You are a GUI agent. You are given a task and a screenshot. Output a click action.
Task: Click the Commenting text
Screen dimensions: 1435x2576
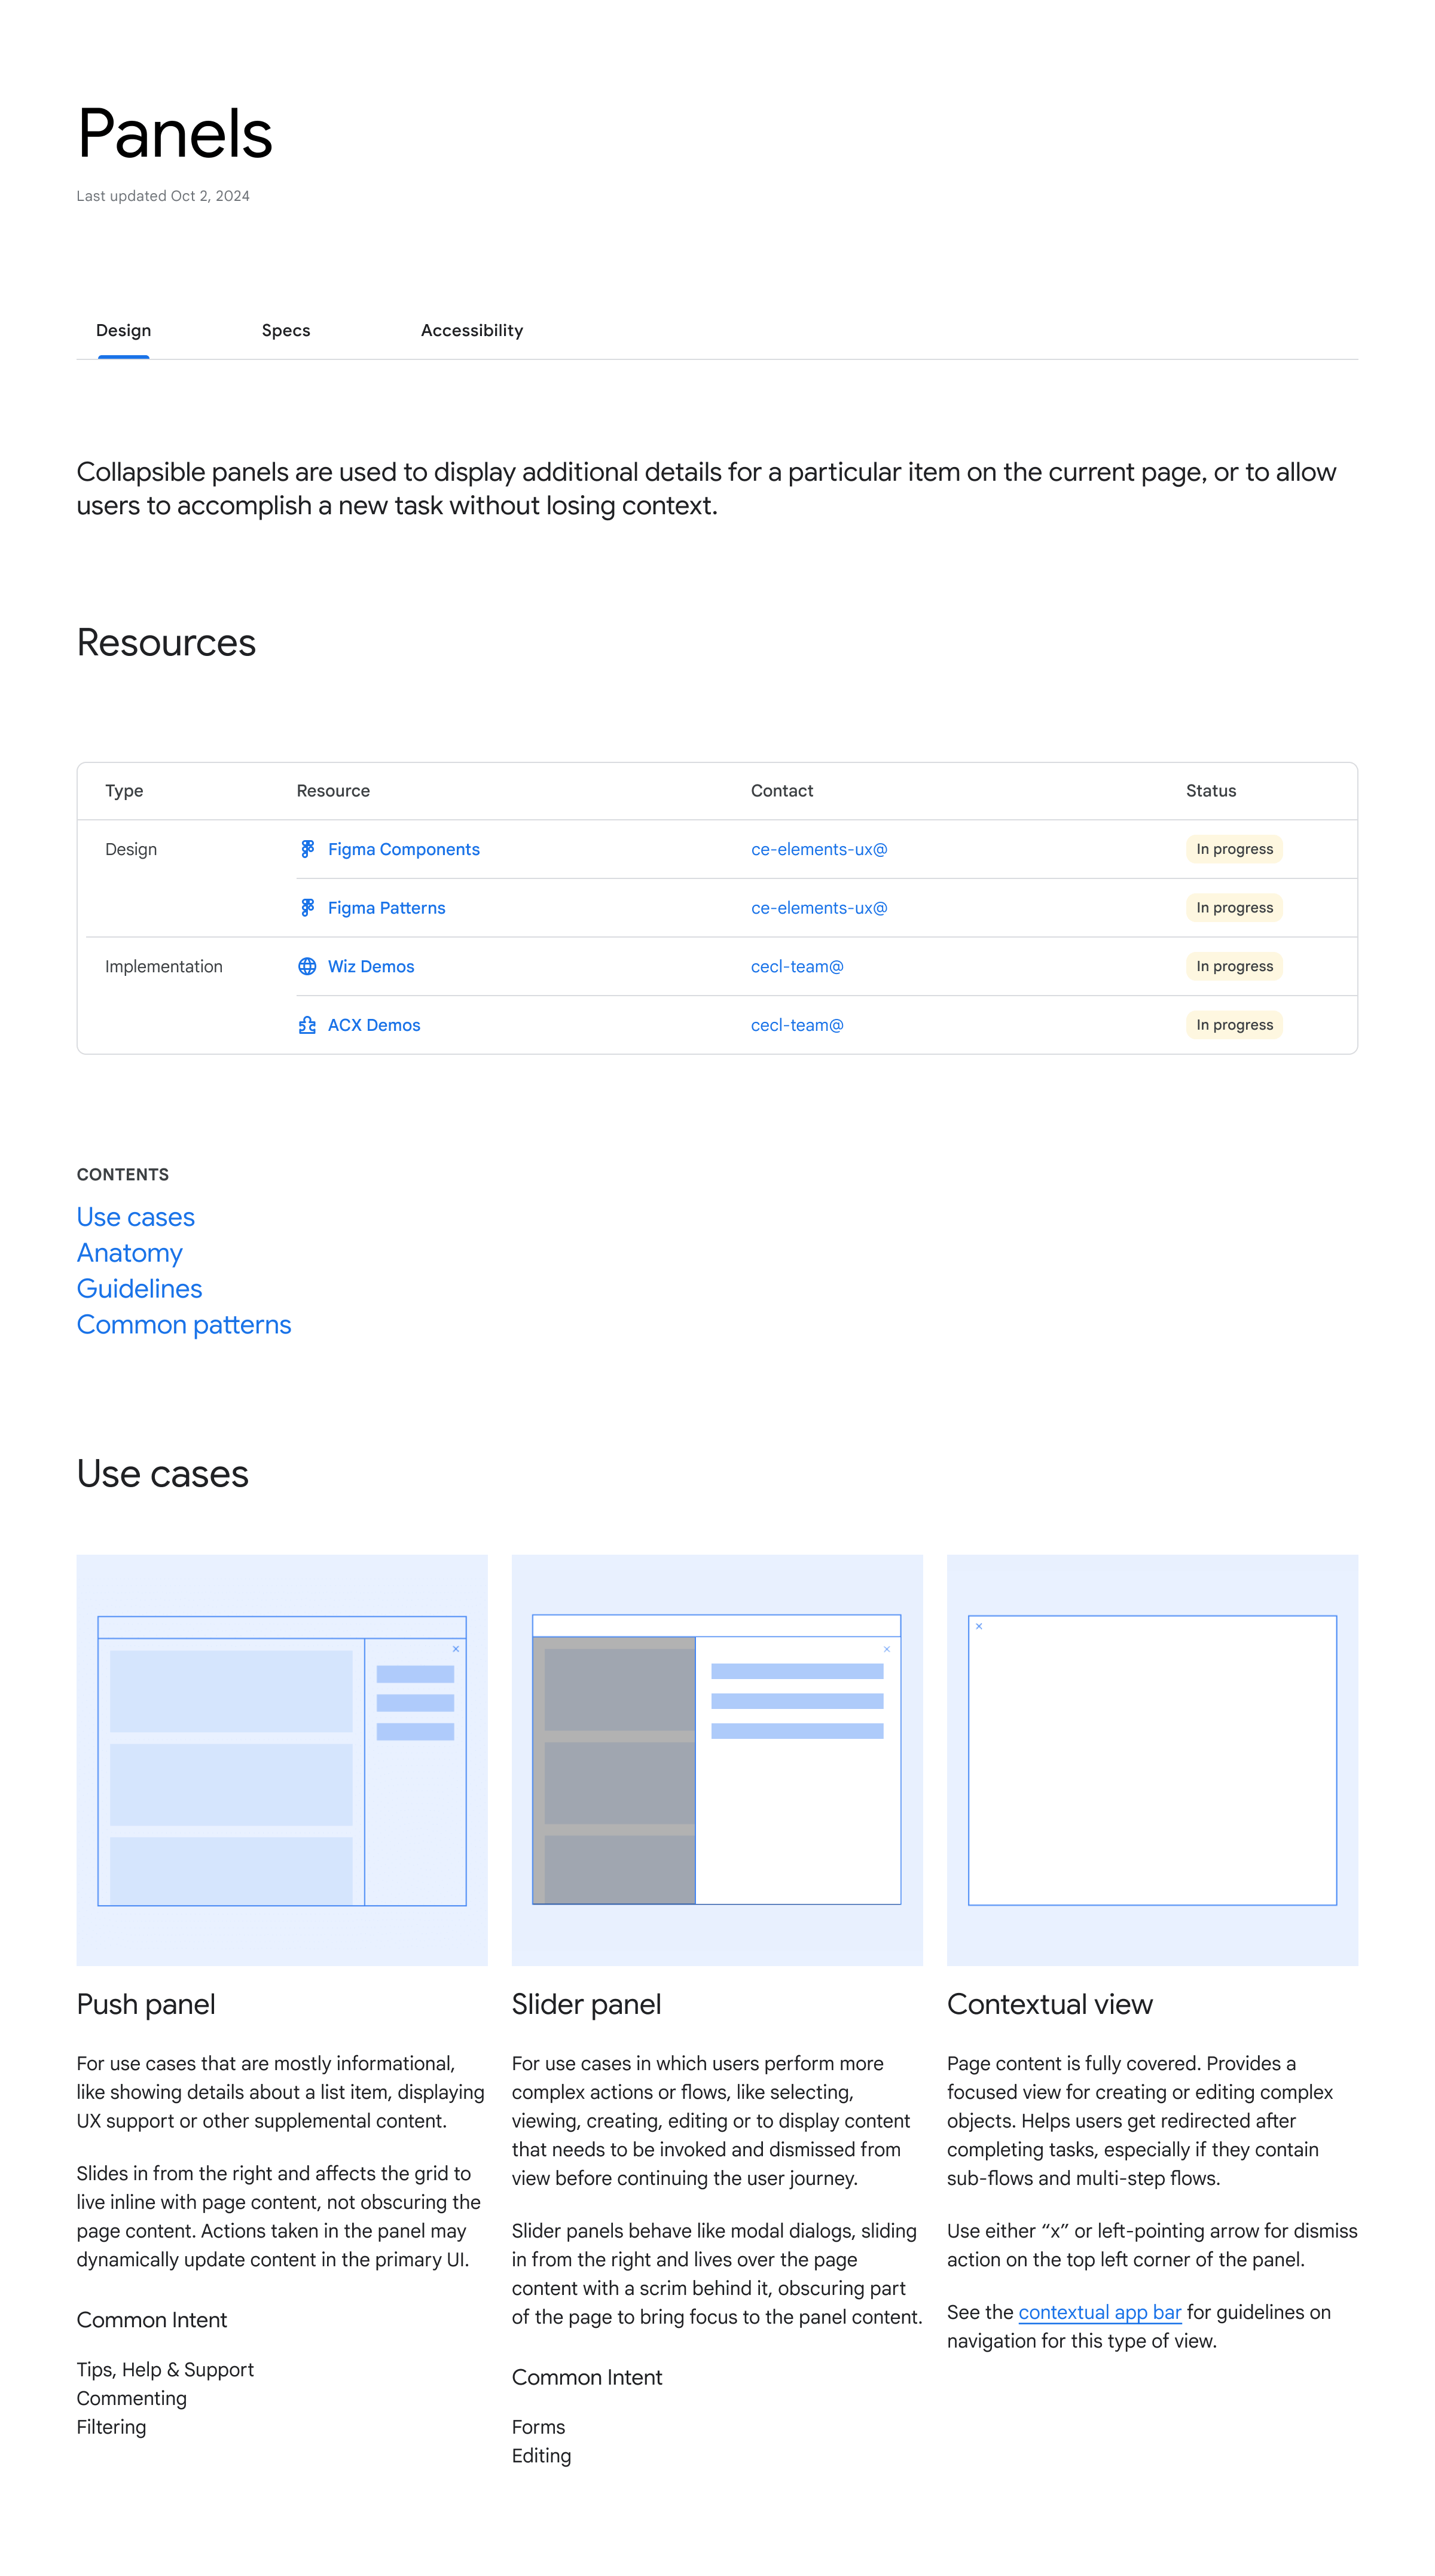[132, 2398]
